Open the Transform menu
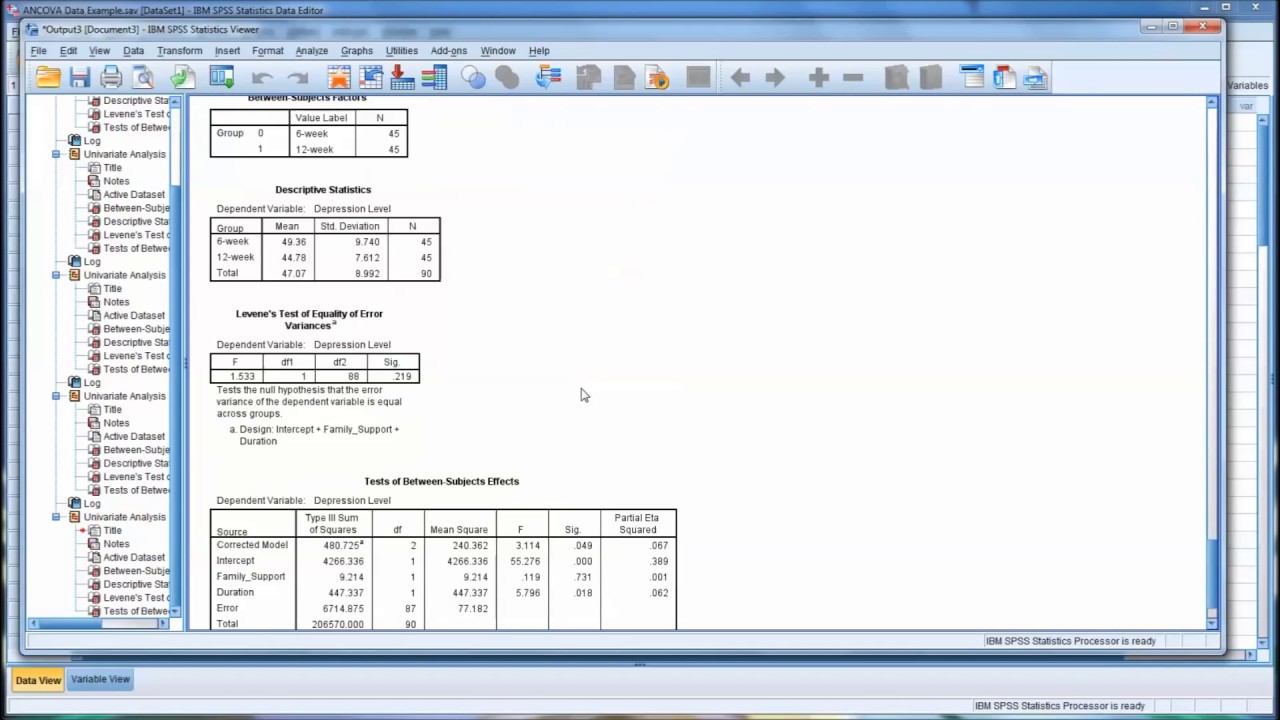 click(x=179, y=51)
